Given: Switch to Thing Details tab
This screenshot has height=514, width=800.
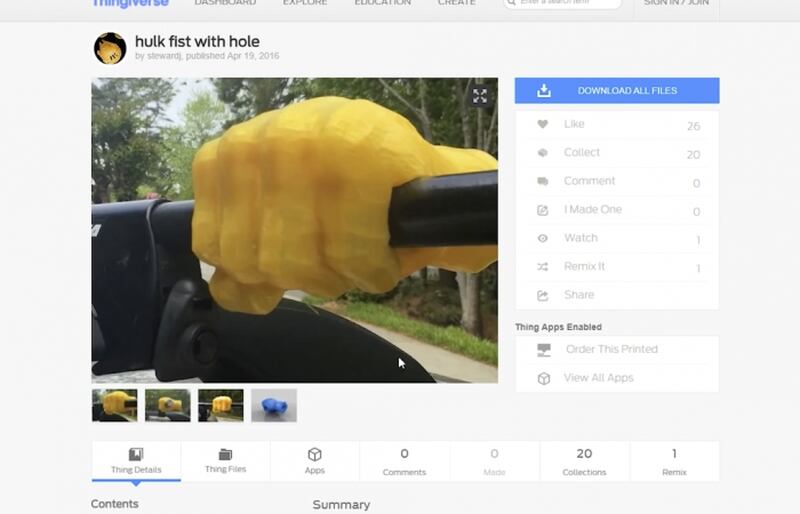Looking at the screenshot, I should click(136, 461).
